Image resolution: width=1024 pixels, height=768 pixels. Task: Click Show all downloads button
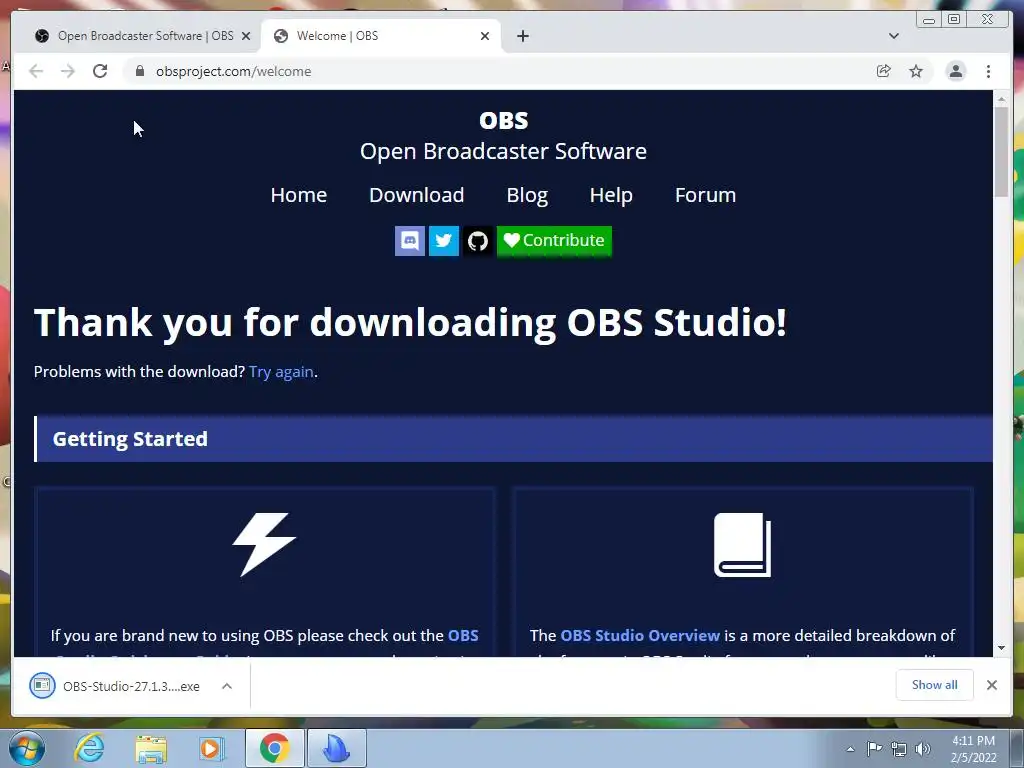click(935, 685)
